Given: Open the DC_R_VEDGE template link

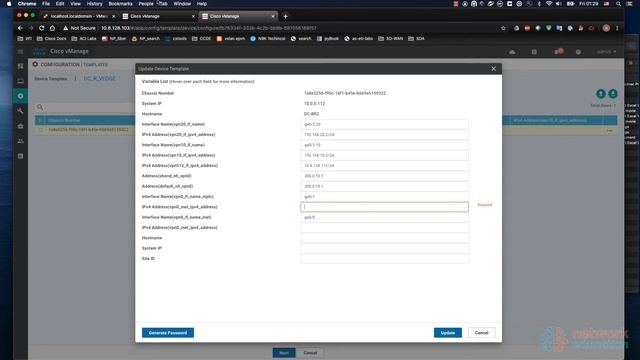Looking at the screenshot, I should (100, 78).
